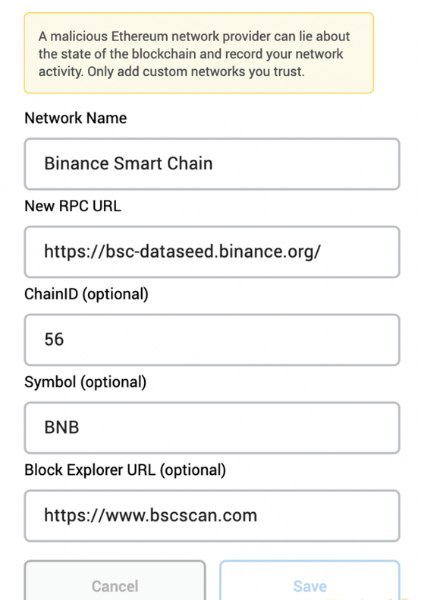Place cursor in bsc-dataseed.binance.org URL text

(182, 252)
